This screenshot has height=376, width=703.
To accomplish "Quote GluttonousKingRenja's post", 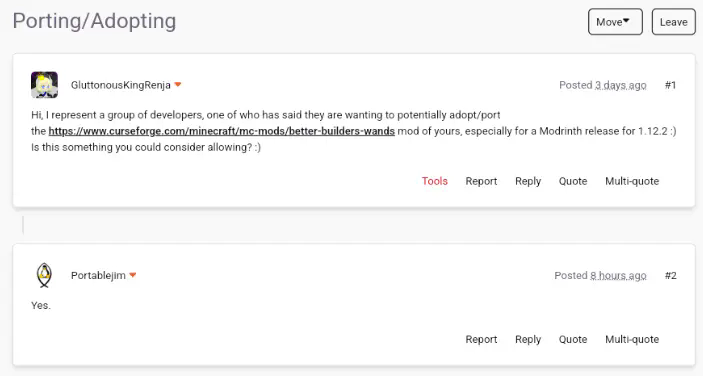I will pos(573,181).
